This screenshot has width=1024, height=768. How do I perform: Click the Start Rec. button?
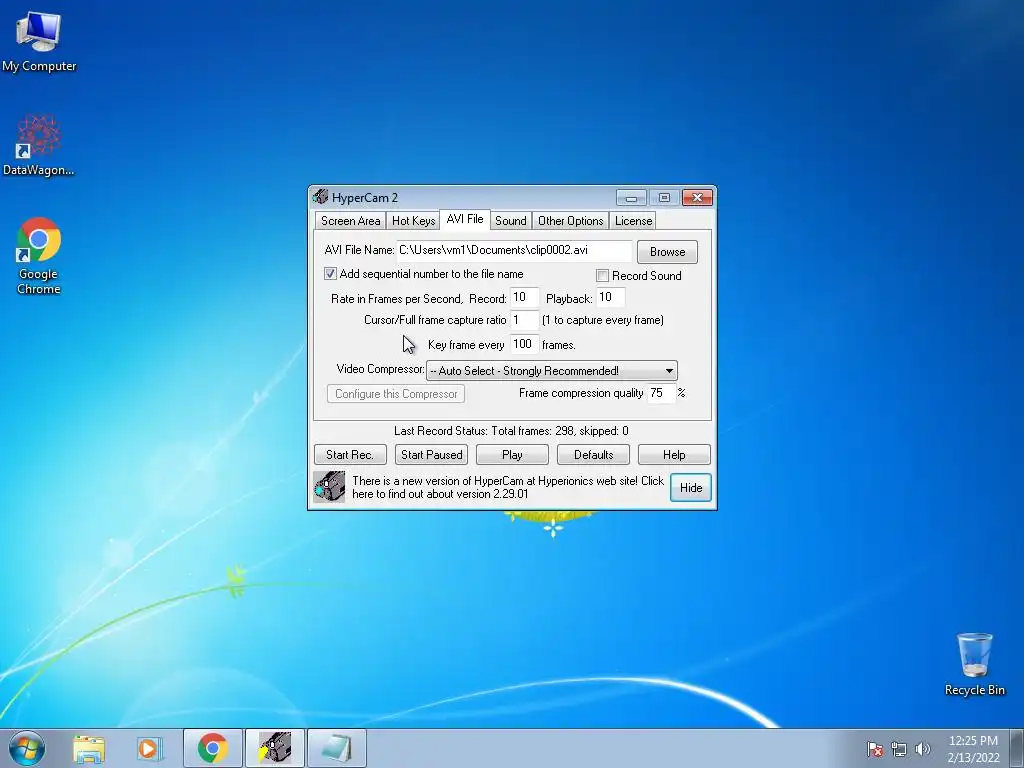click(350, 455)
